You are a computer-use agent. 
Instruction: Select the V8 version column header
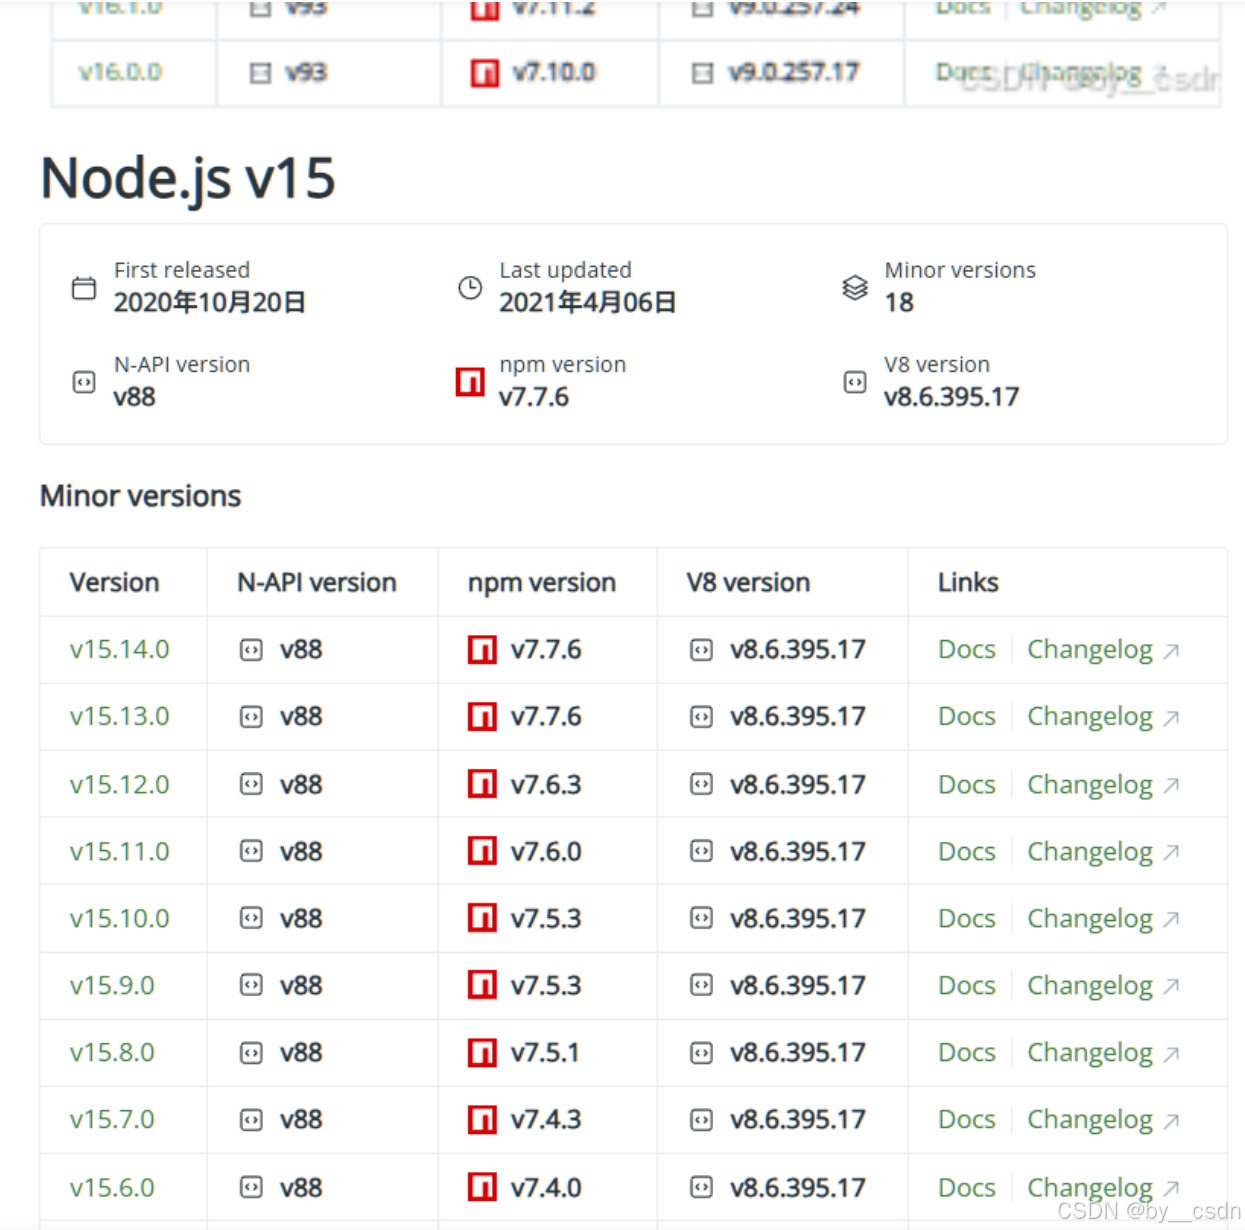click(748, 583)
